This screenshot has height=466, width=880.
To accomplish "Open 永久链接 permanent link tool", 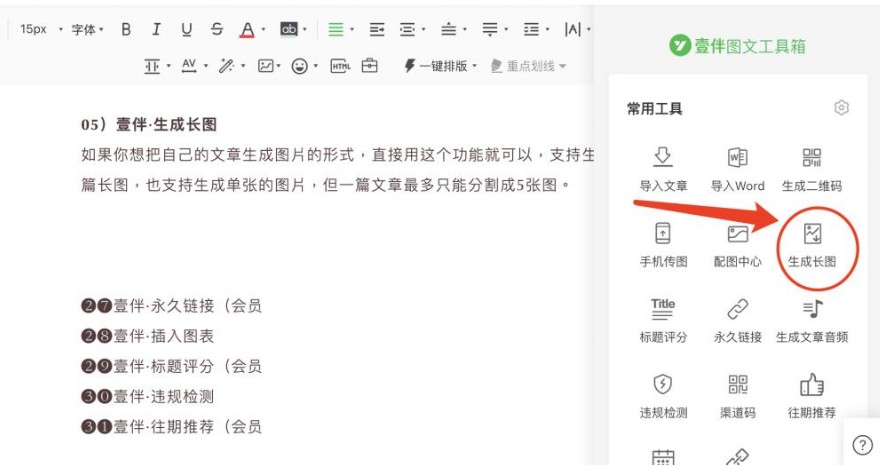I will (737, 321).
